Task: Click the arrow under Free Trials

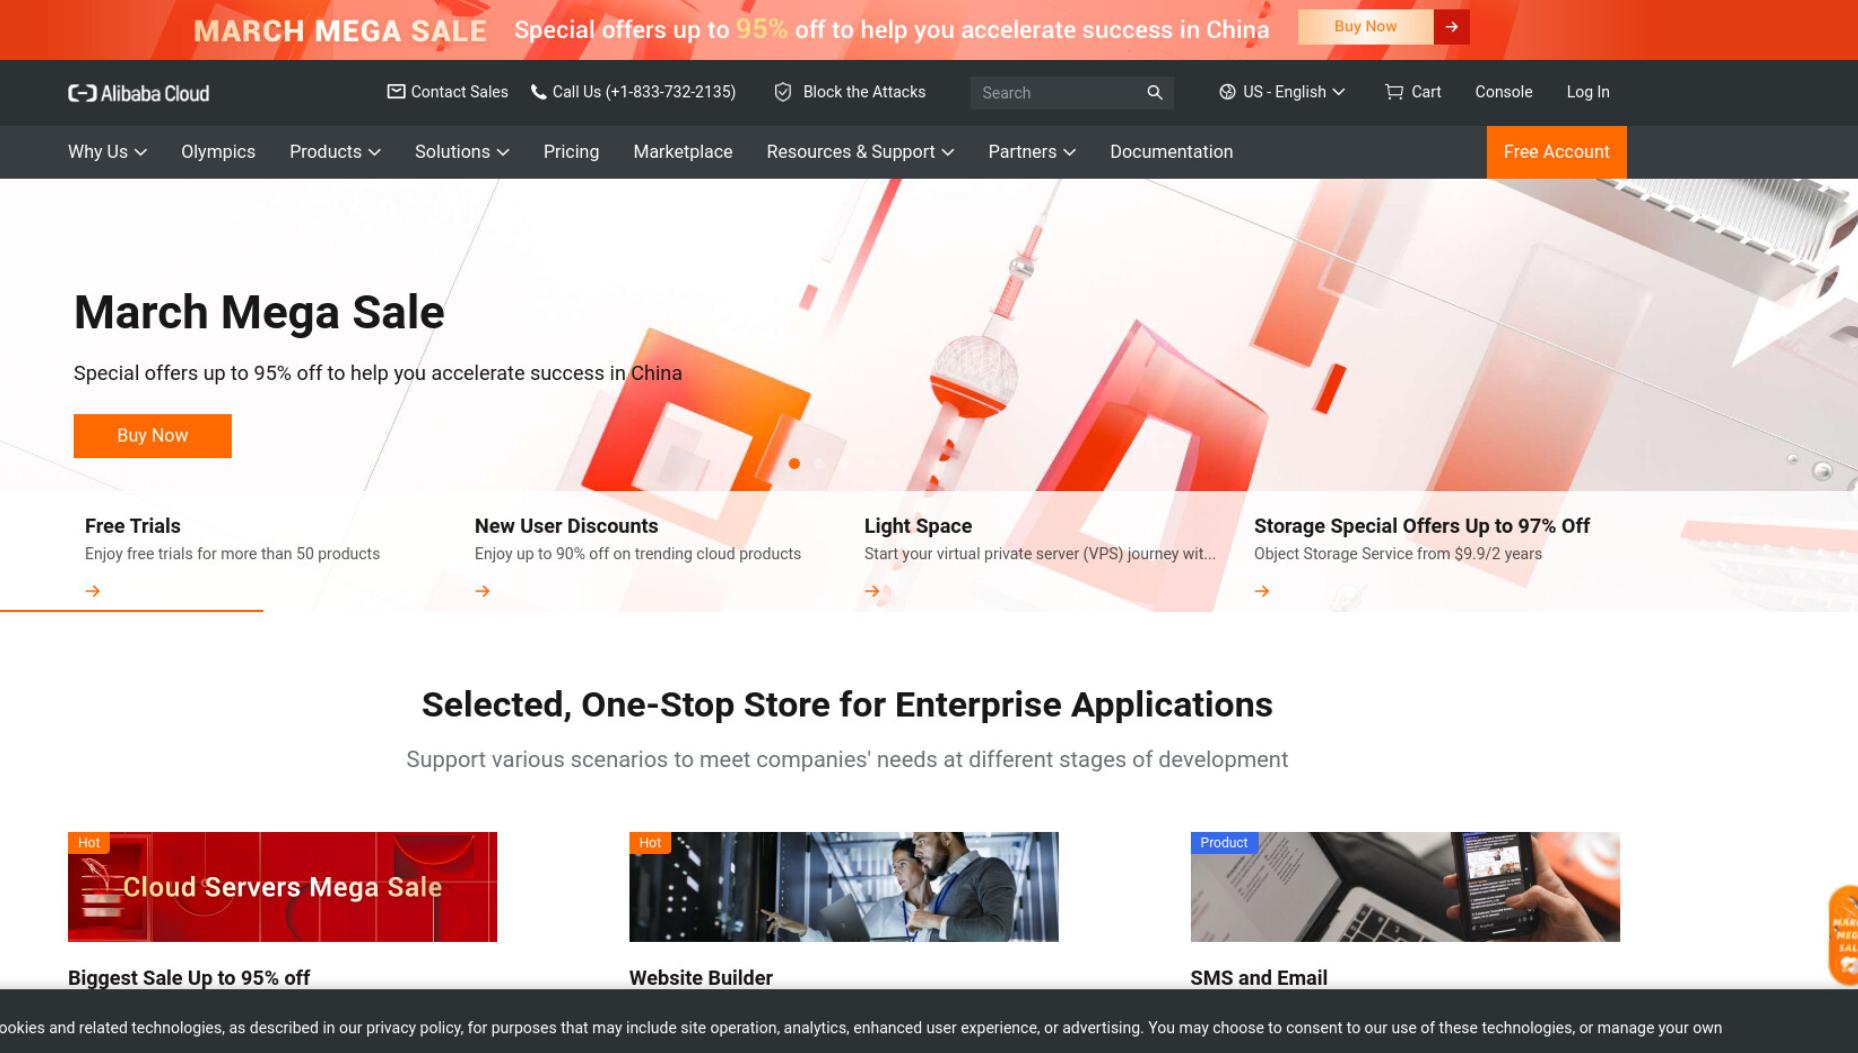Action: point(93,591)
